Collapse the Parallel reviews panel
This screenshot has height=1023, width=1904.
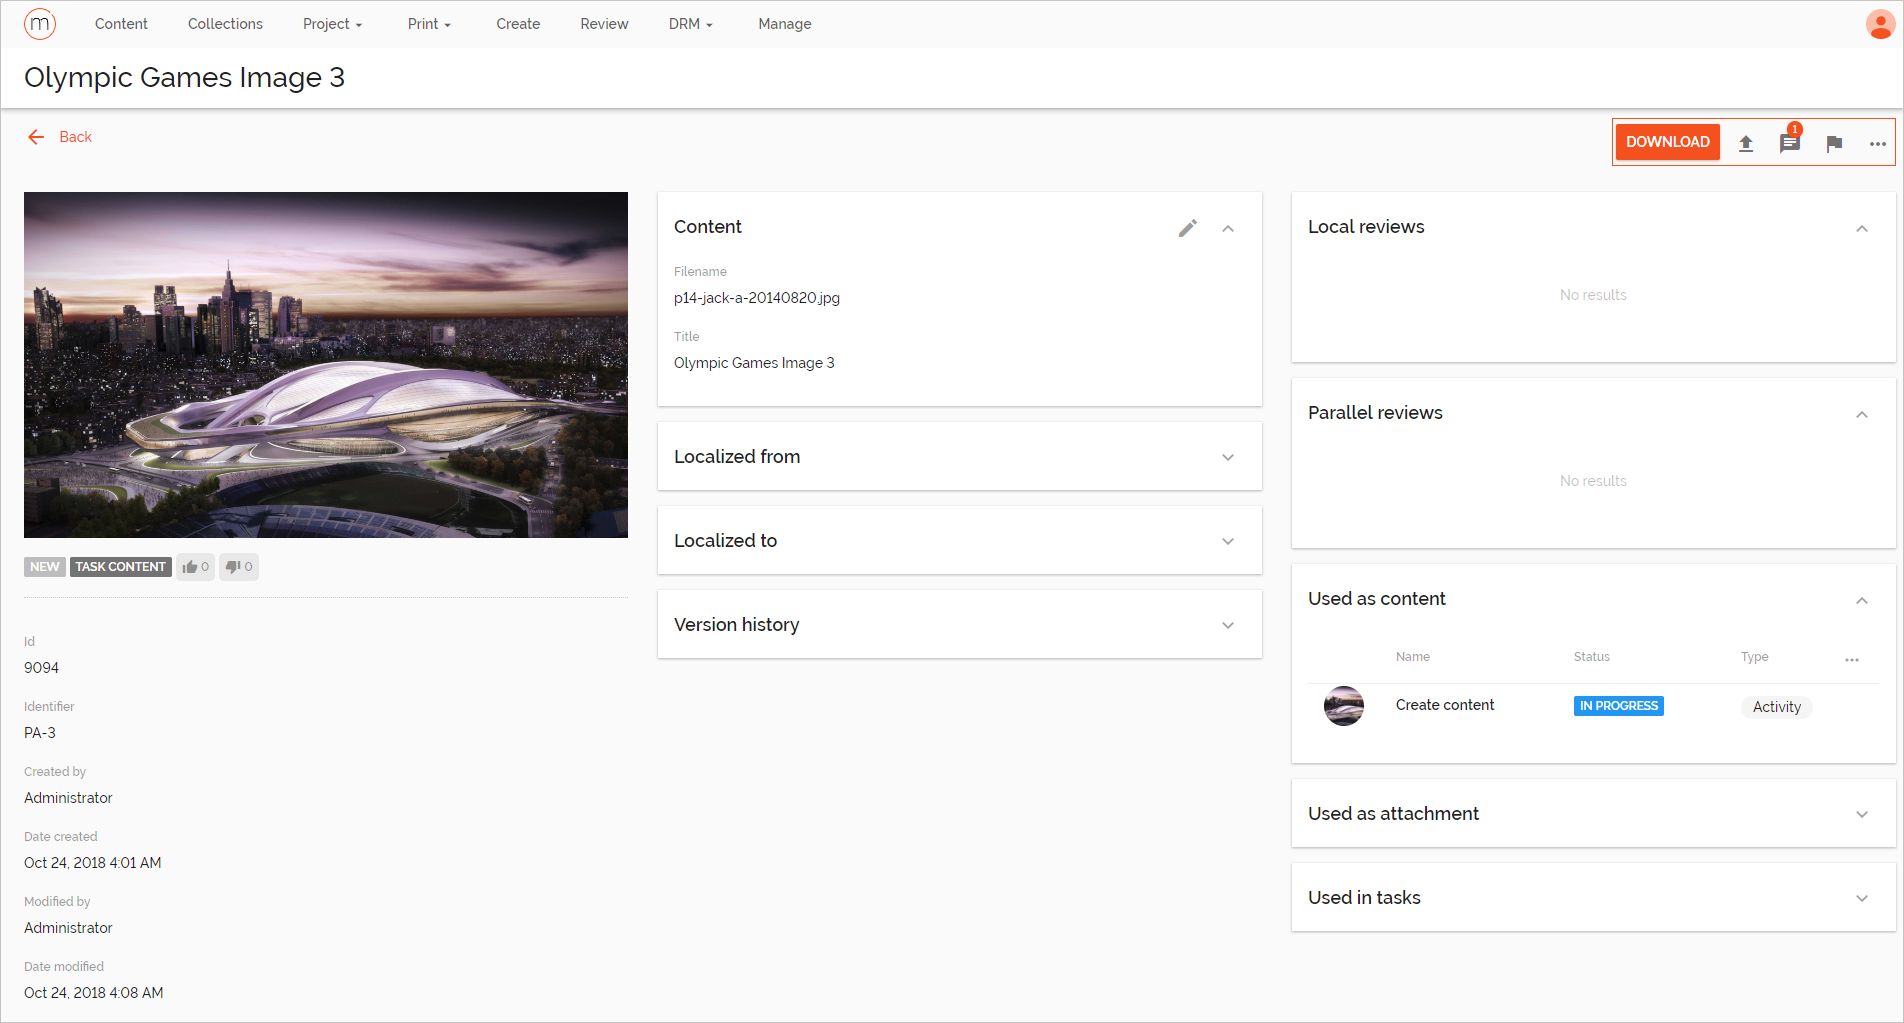click(x=1861, y=413)
